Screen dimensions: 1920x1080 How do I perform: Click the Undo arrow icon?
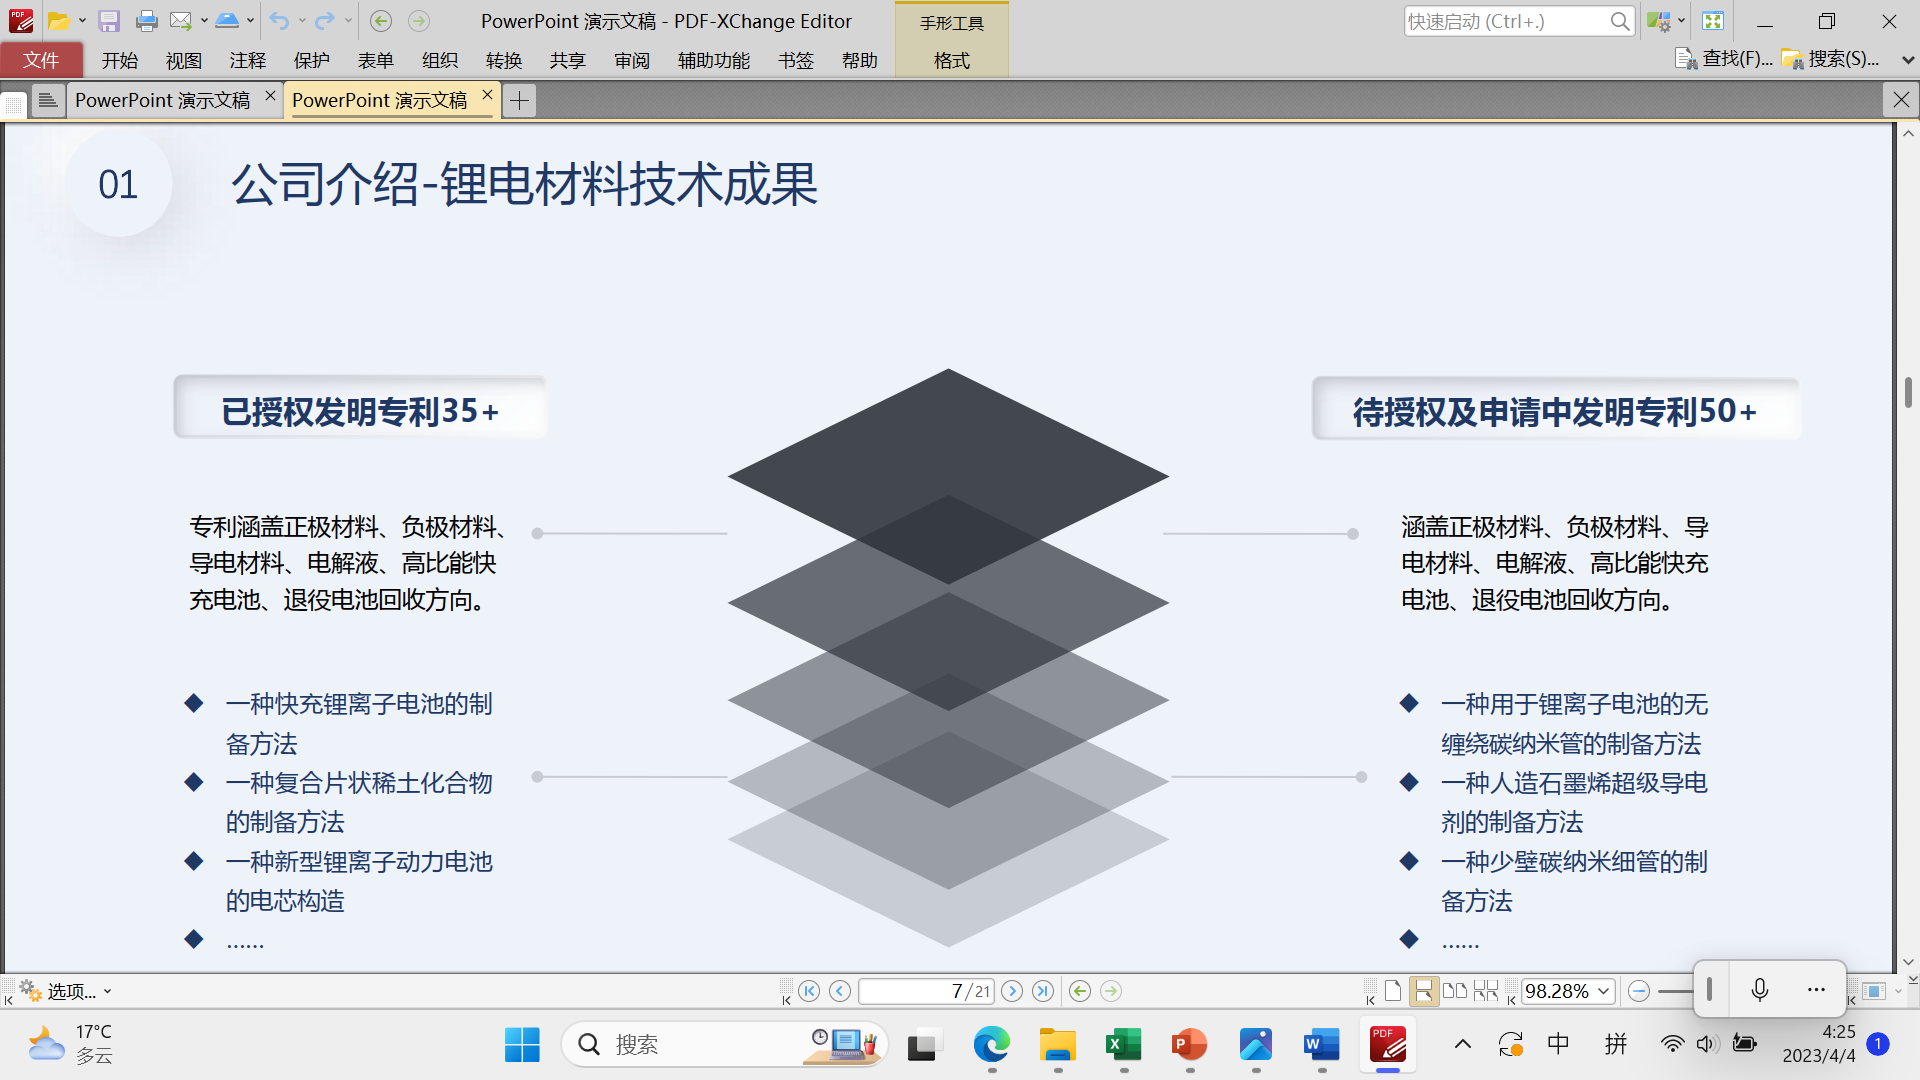point(279,21)
